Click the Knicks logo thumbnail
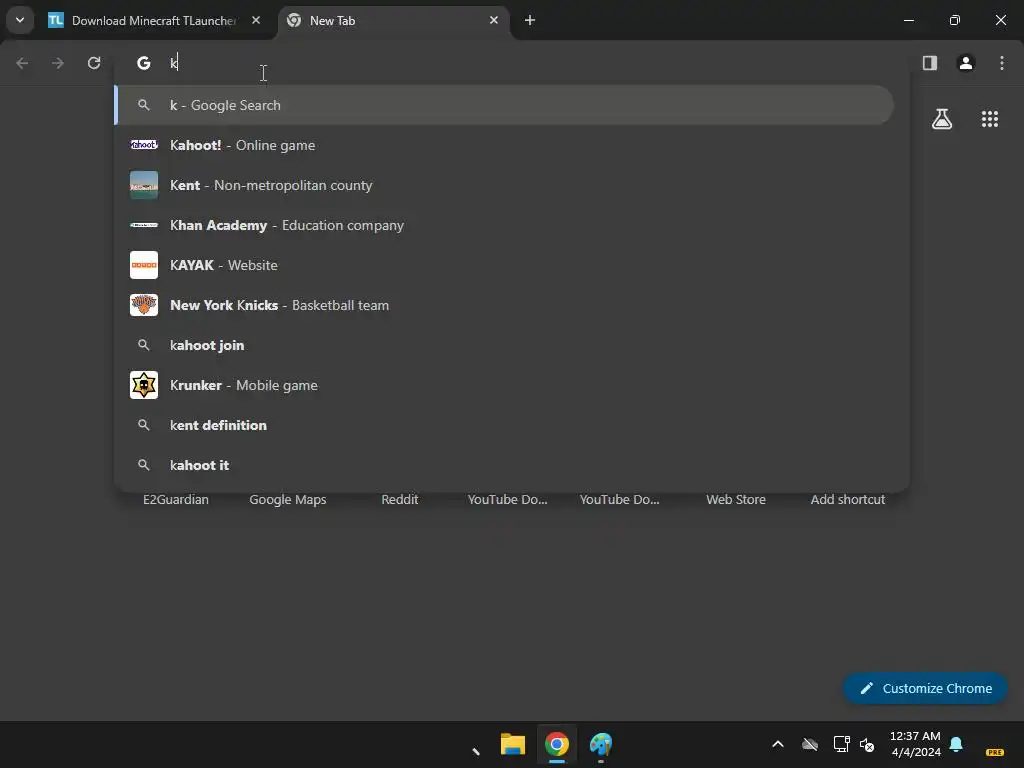 tap(144, 305)
